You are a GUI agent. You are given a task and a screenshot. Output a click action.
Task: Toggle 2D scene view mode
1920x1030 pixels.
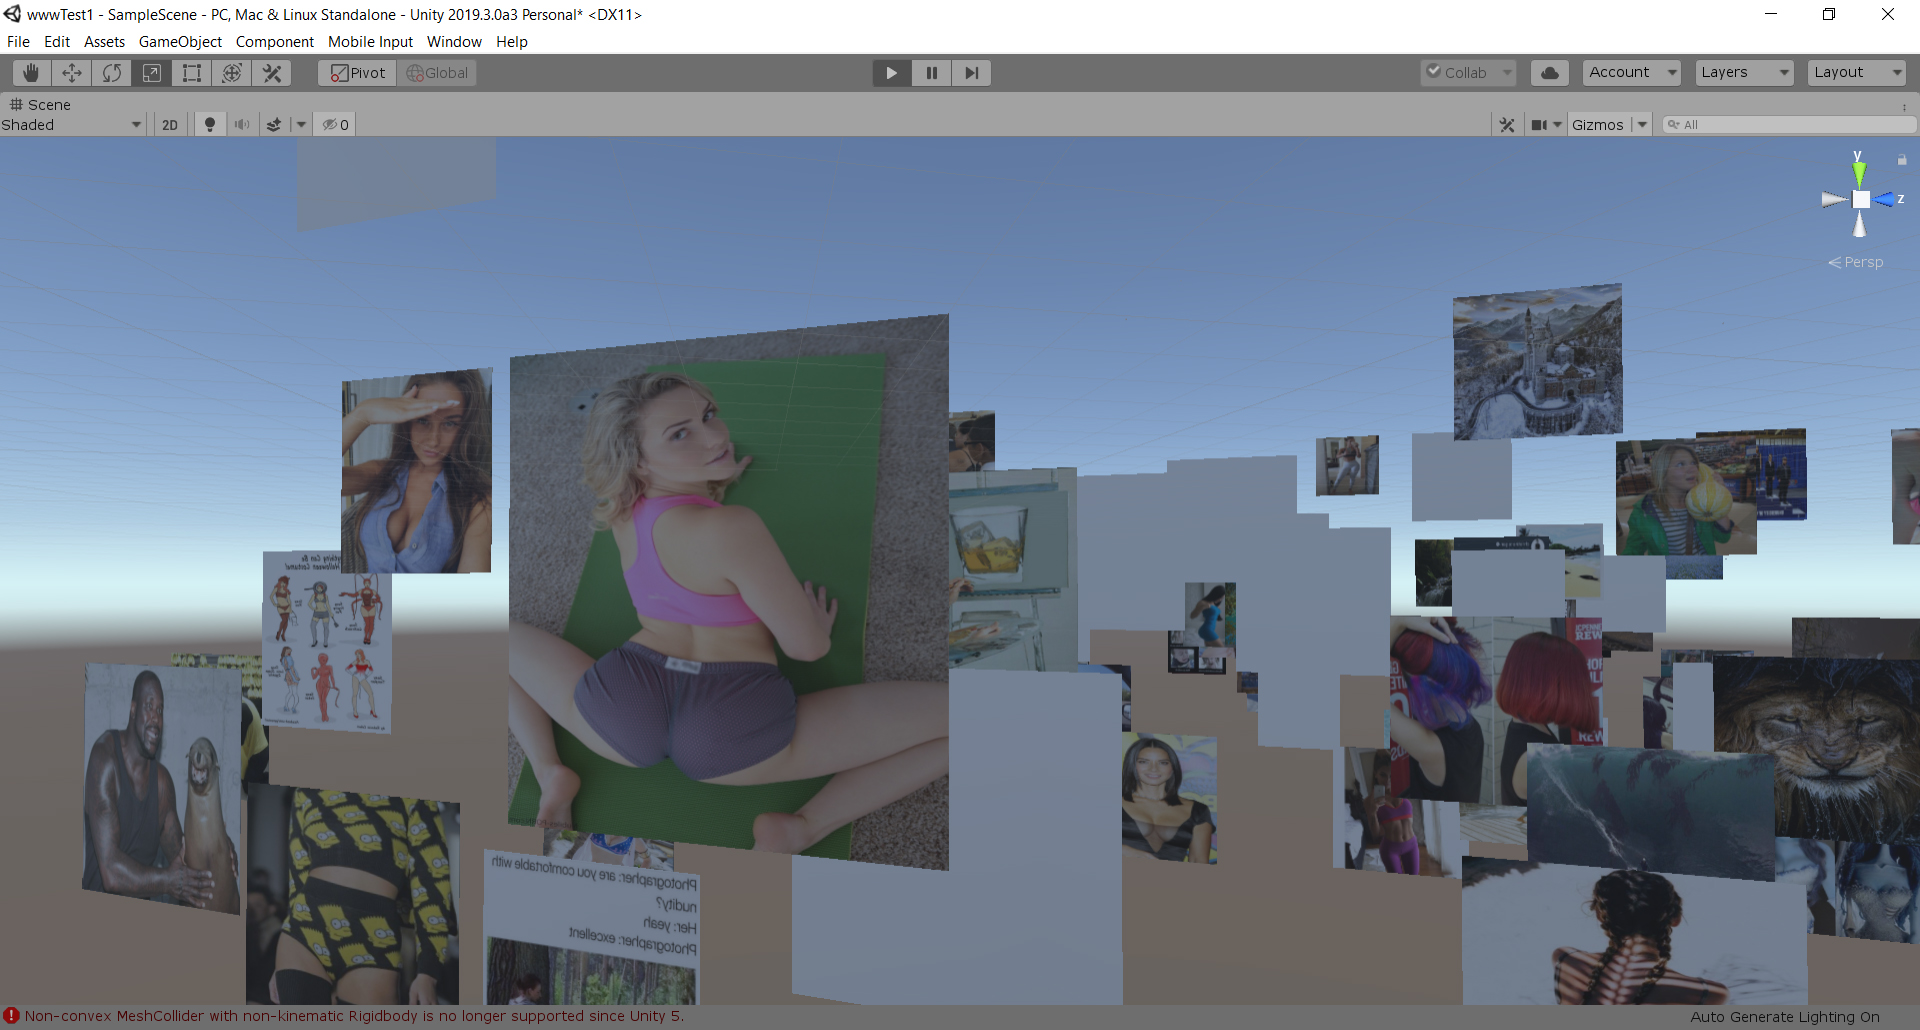coord(170,125)
